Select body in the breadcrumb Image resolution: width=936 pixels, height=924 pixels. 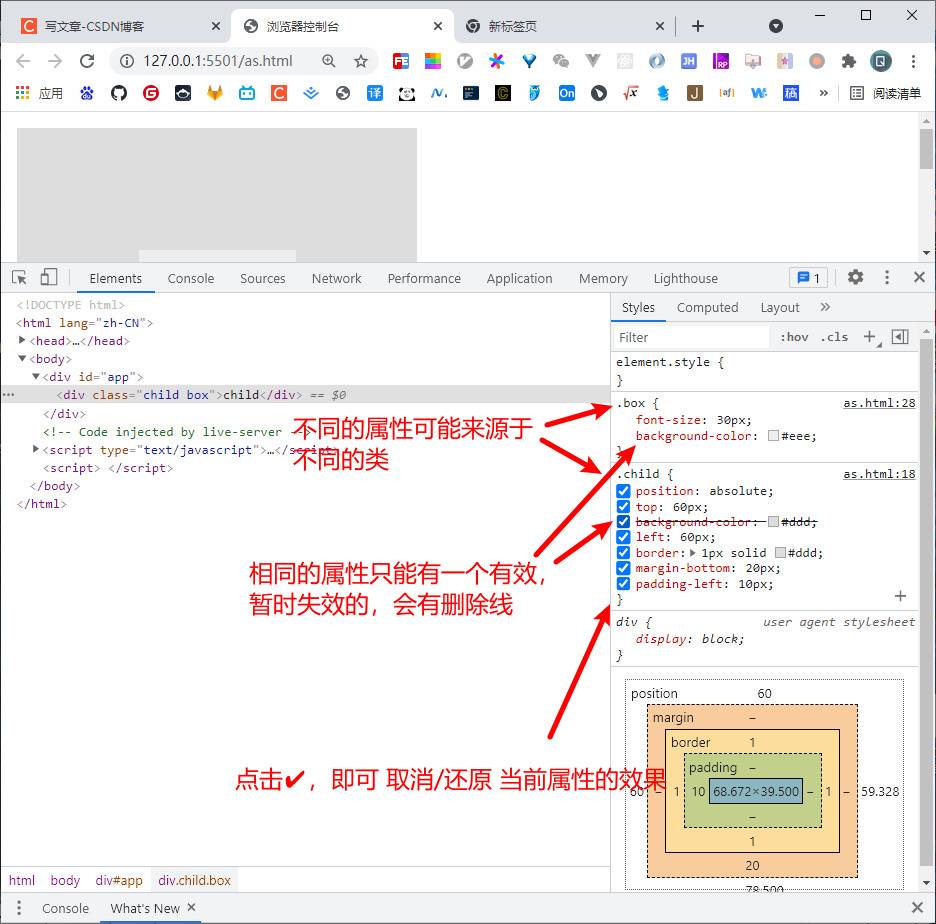(65, 880)
